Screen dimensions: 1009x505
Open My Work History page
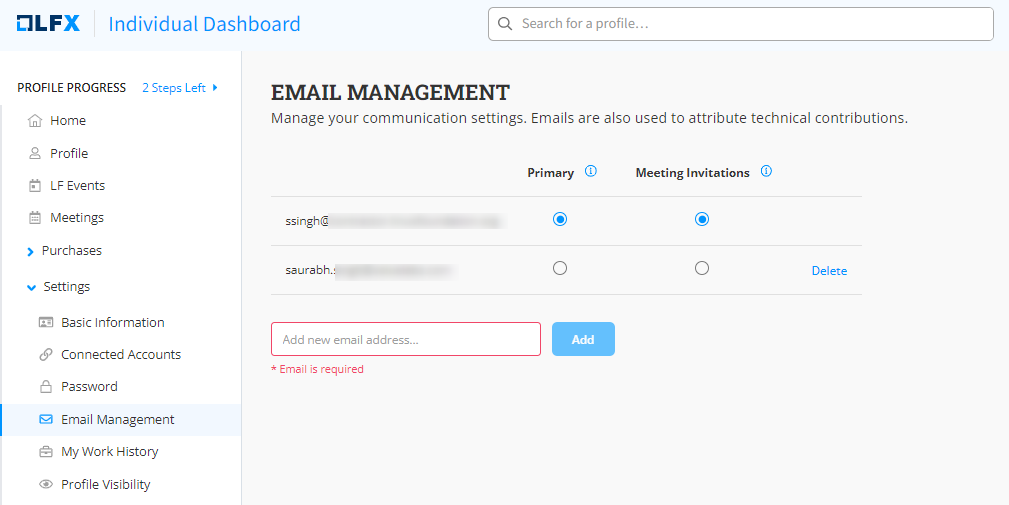109,452
